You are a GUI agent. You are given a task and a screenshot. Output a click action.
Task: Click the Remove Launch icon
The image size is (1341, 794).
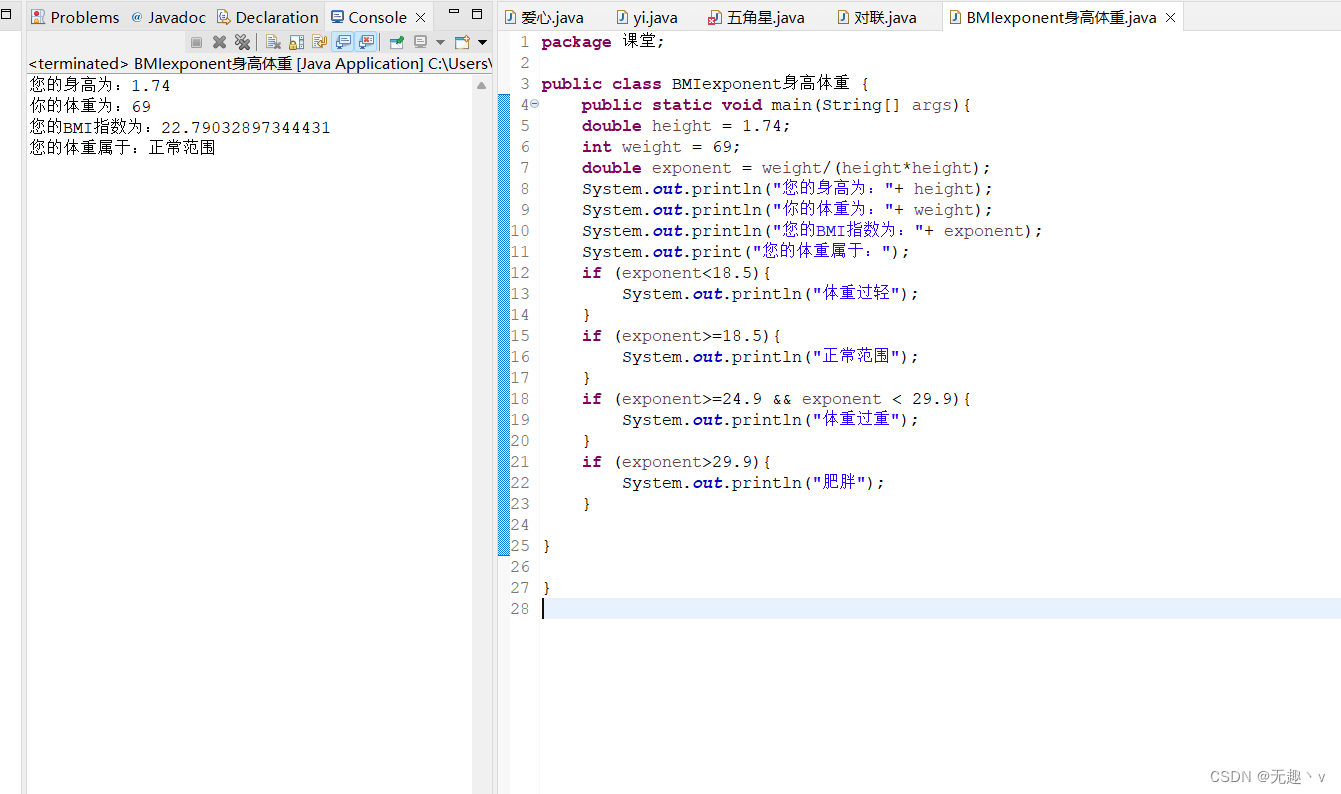click(221, 41)
